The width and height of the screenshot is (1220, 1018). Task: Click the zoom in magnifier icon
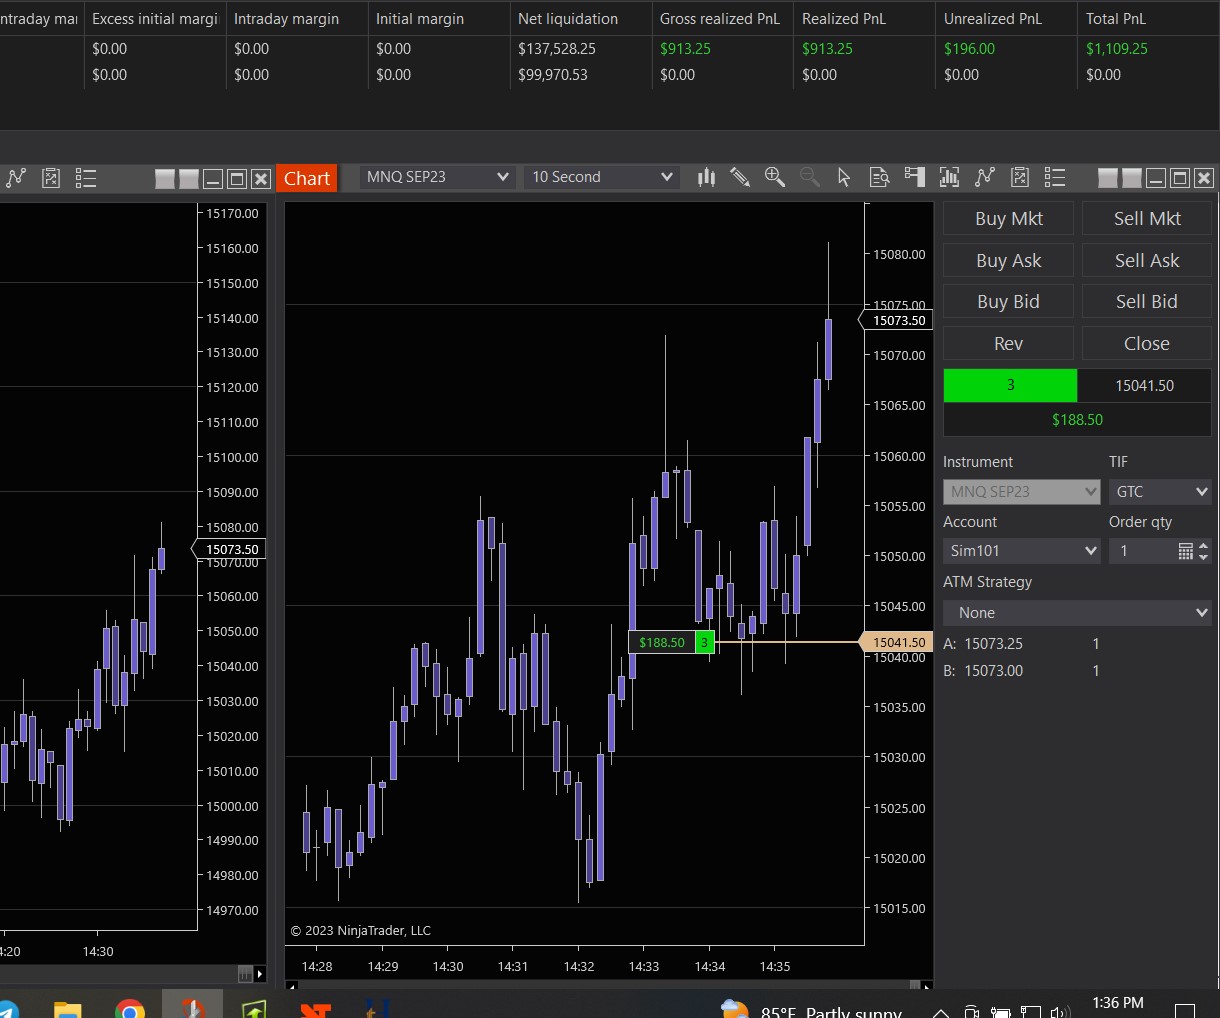point(774,177)
